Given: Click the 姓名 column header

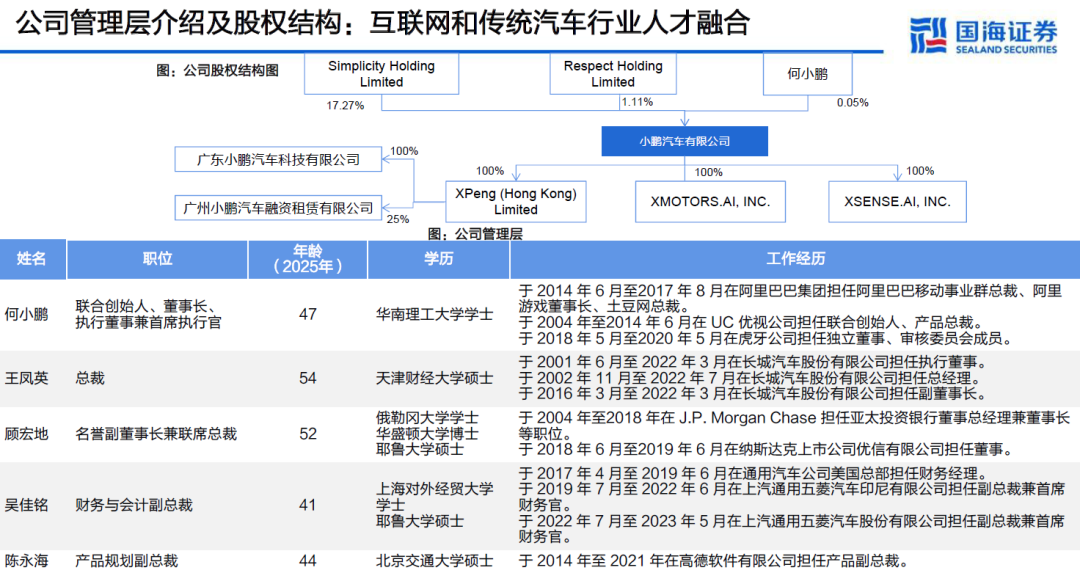Looking at the screenshot, I should (x=32, y=259).
